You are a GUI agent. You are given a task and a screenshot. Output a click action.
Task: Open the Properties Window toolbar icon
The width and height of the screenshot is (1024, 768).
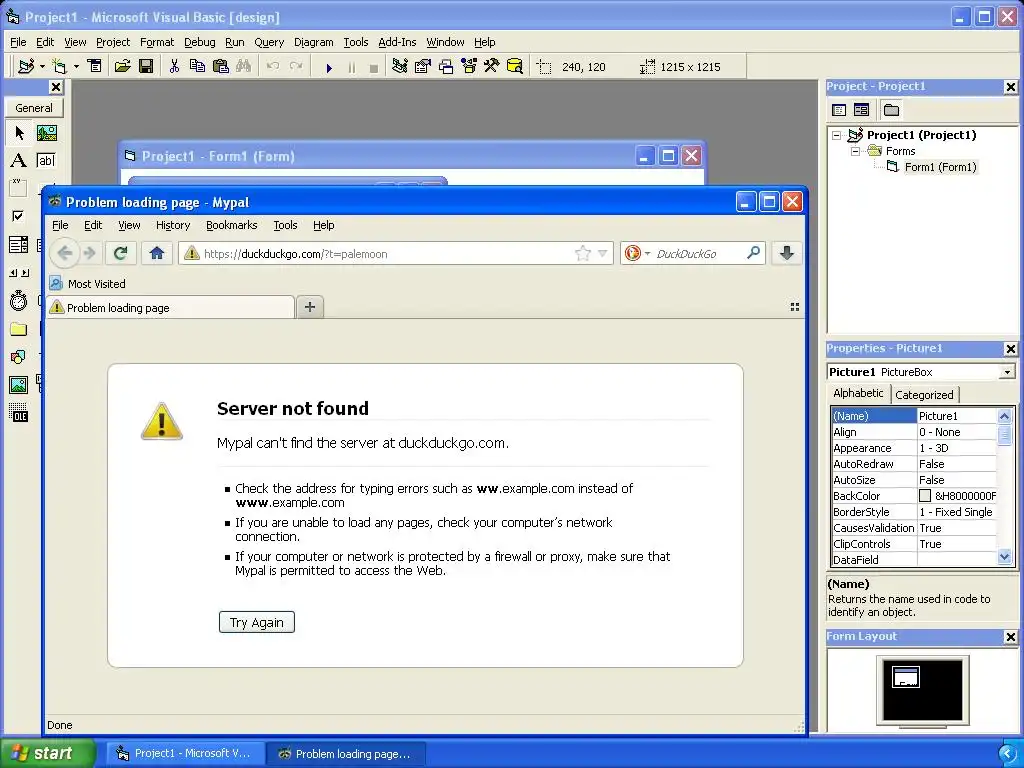[423, 66]
